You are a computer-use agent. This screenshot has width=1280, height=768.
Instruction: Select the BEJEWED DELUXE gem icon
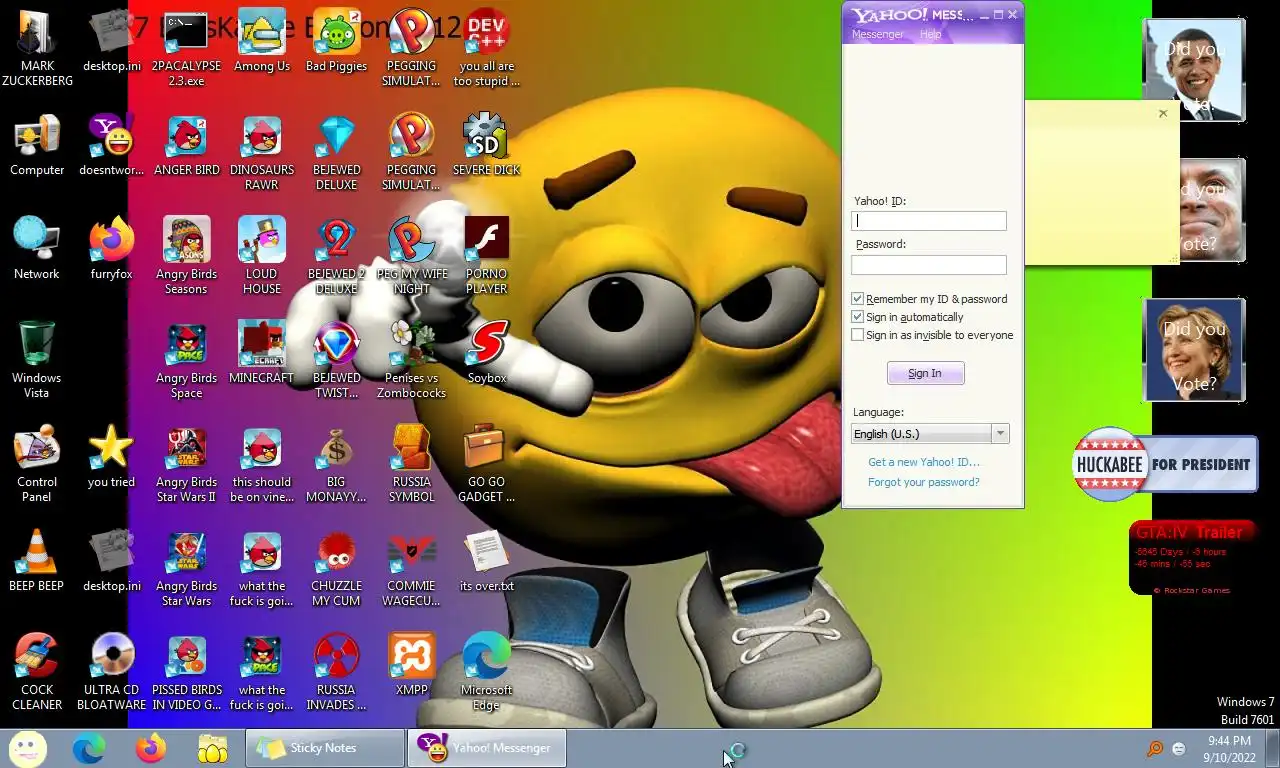point(336,136)
